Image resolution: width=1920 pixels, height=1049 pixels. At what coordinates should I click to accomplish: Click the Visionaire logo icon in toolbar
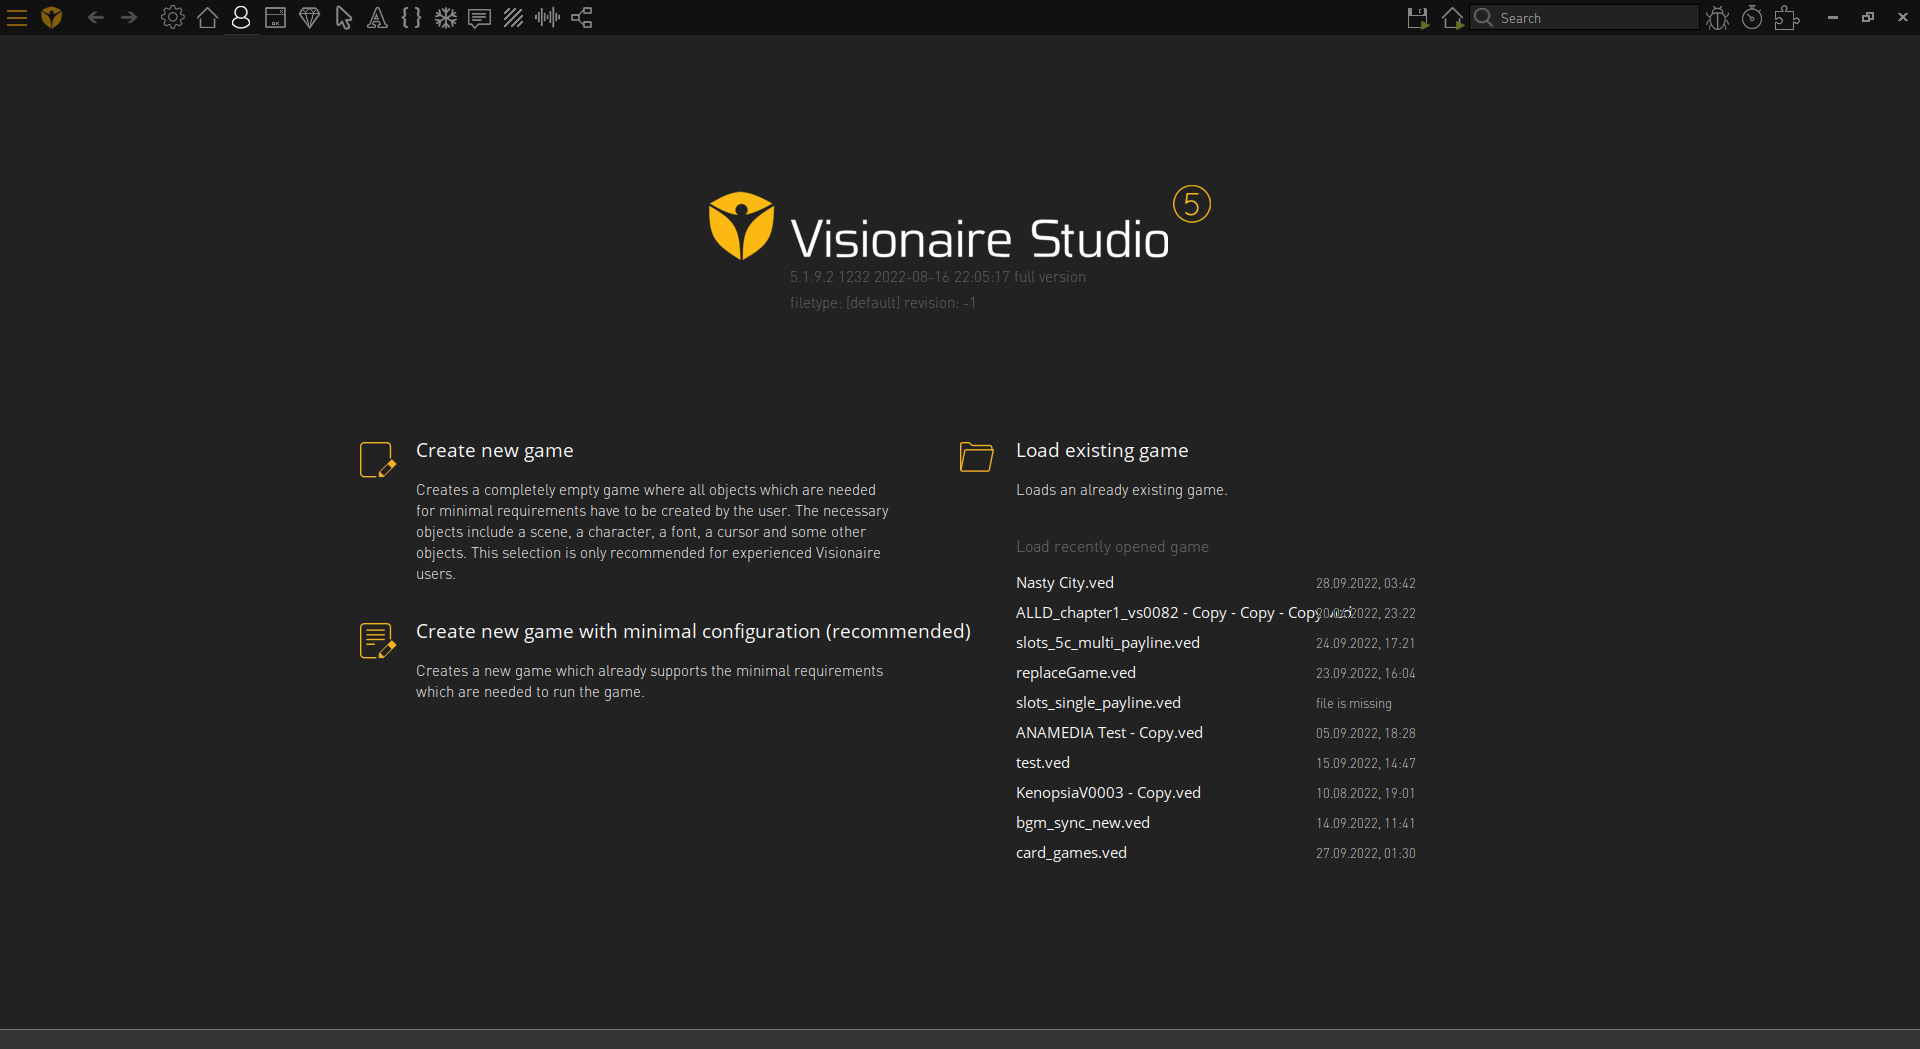point(52,18)
